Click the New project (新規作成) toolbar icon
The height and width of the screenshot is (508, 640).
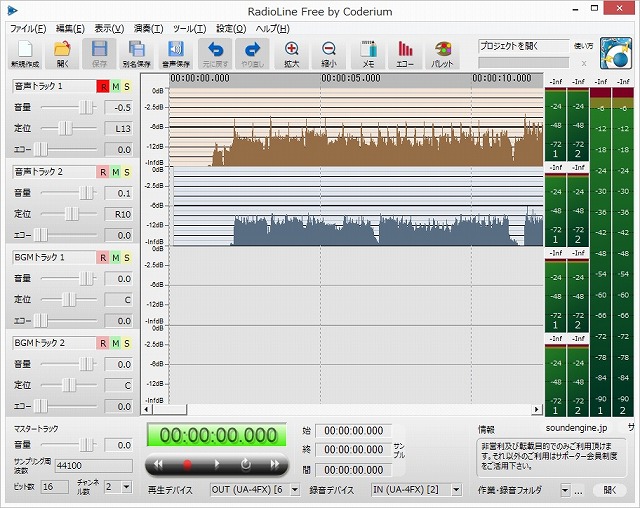(x=25, y=54)
